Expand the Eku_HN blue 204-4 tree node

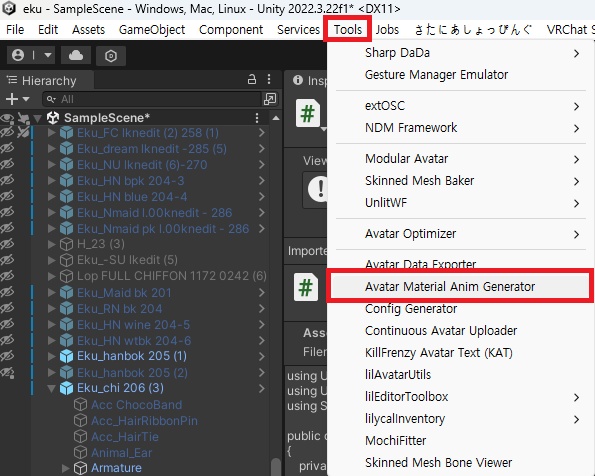click(x=52, y=197)
